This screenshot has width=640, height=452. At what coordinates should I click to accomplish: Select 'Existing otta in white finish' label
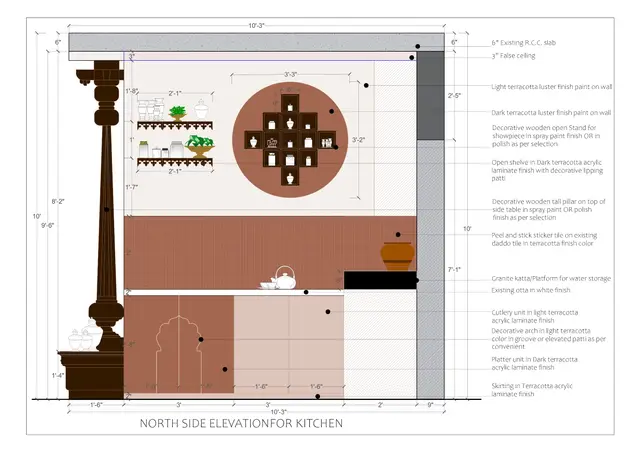pos(531,290)
